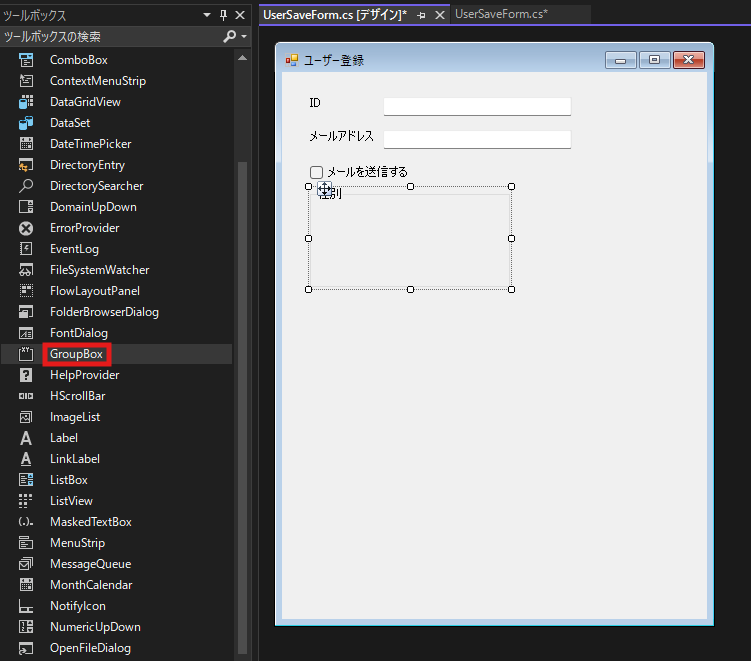
Task: Click the ImageList icon
Action: coord(26,417)
